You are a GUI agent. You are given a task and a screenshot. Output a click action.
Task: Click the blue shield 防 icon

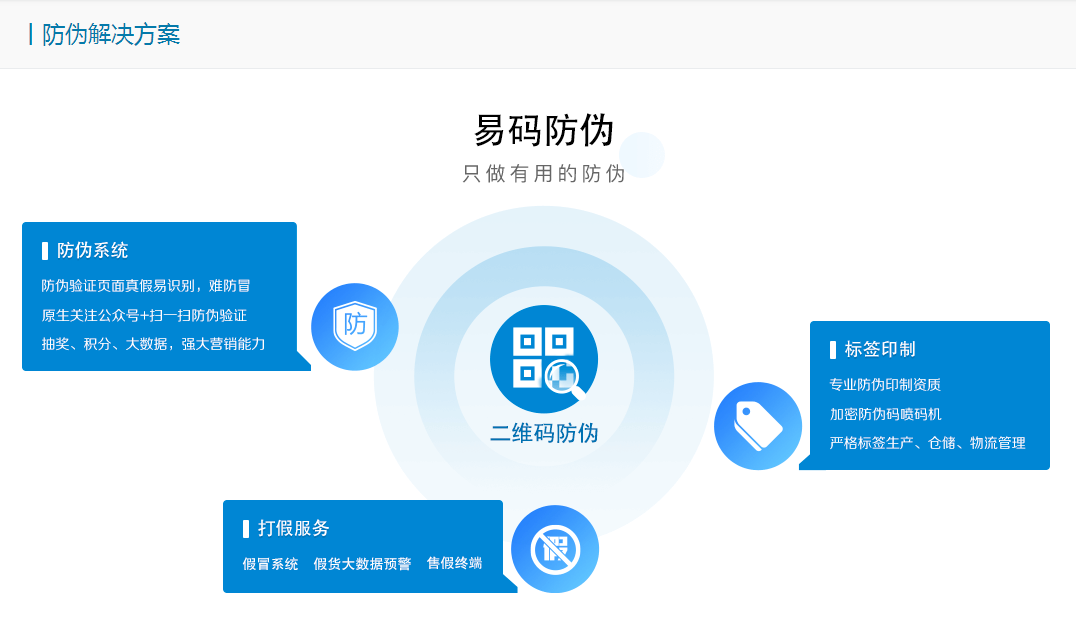point(355,326)
